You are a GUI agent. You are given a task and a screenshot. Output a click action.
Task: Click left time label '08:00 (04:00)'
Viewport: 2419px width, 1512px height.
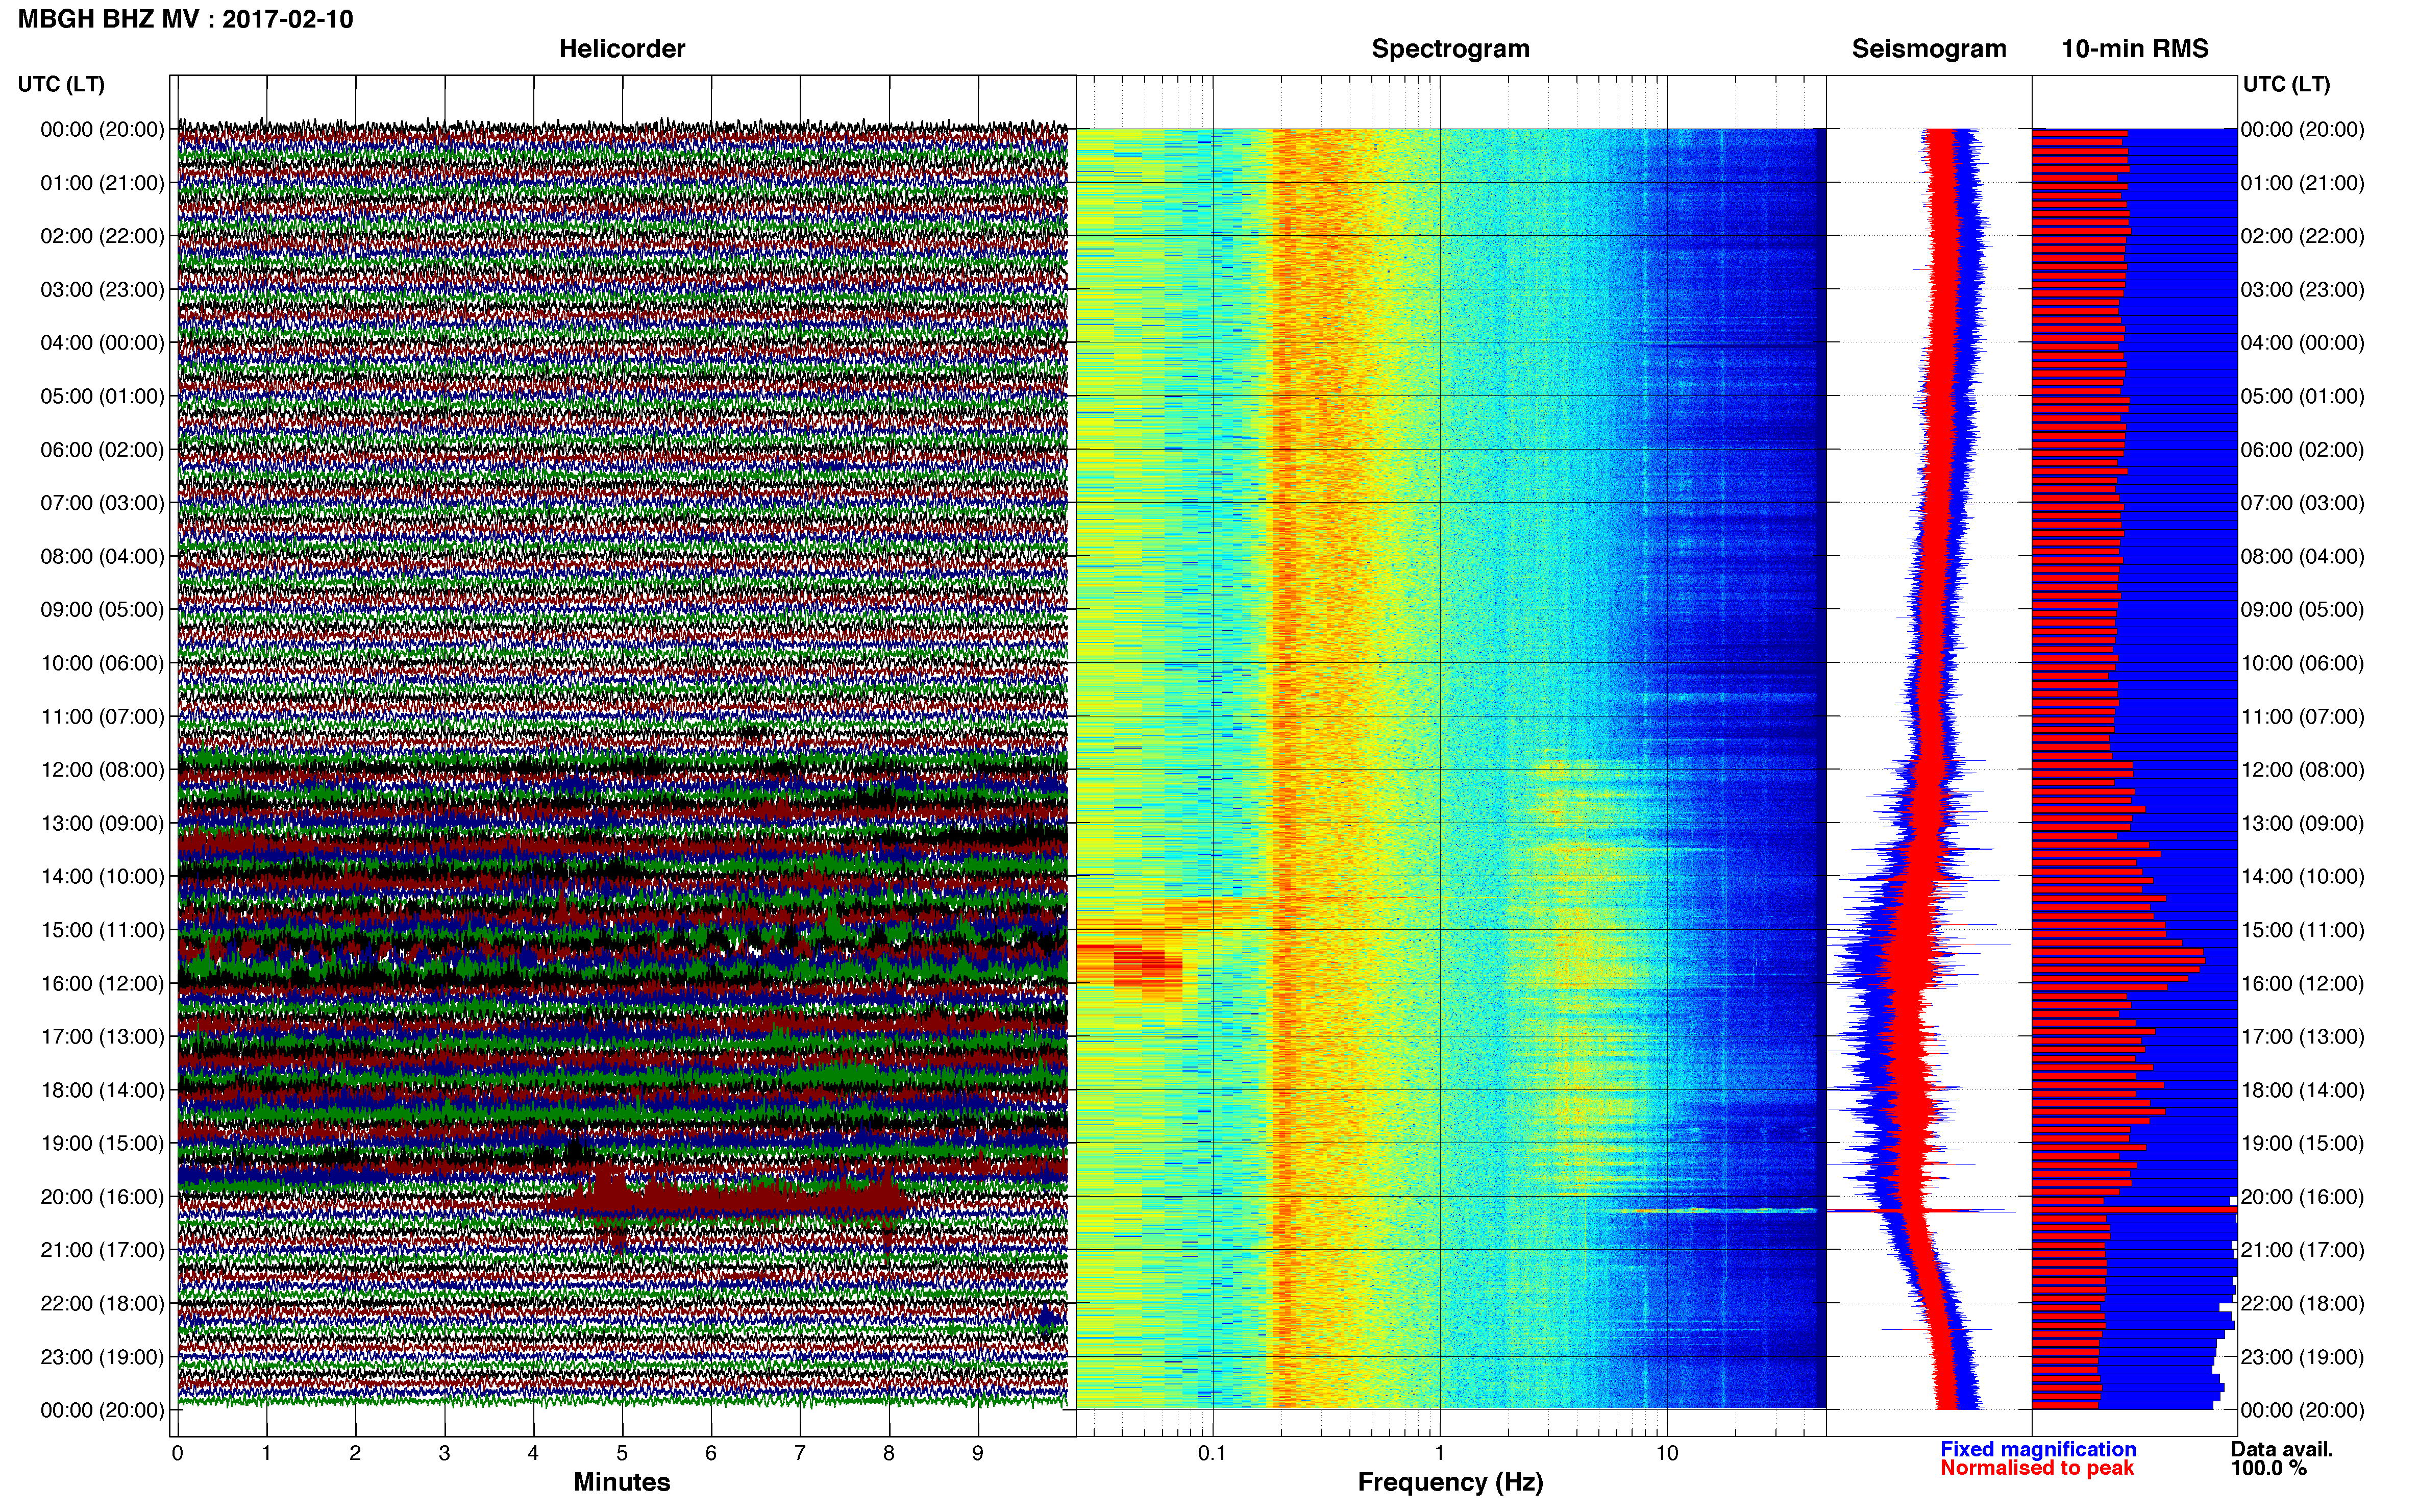point(102,556)
